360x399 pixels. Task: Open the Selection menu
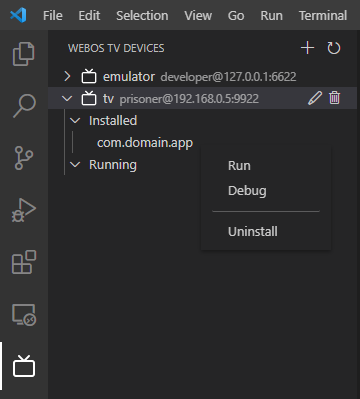142,15
